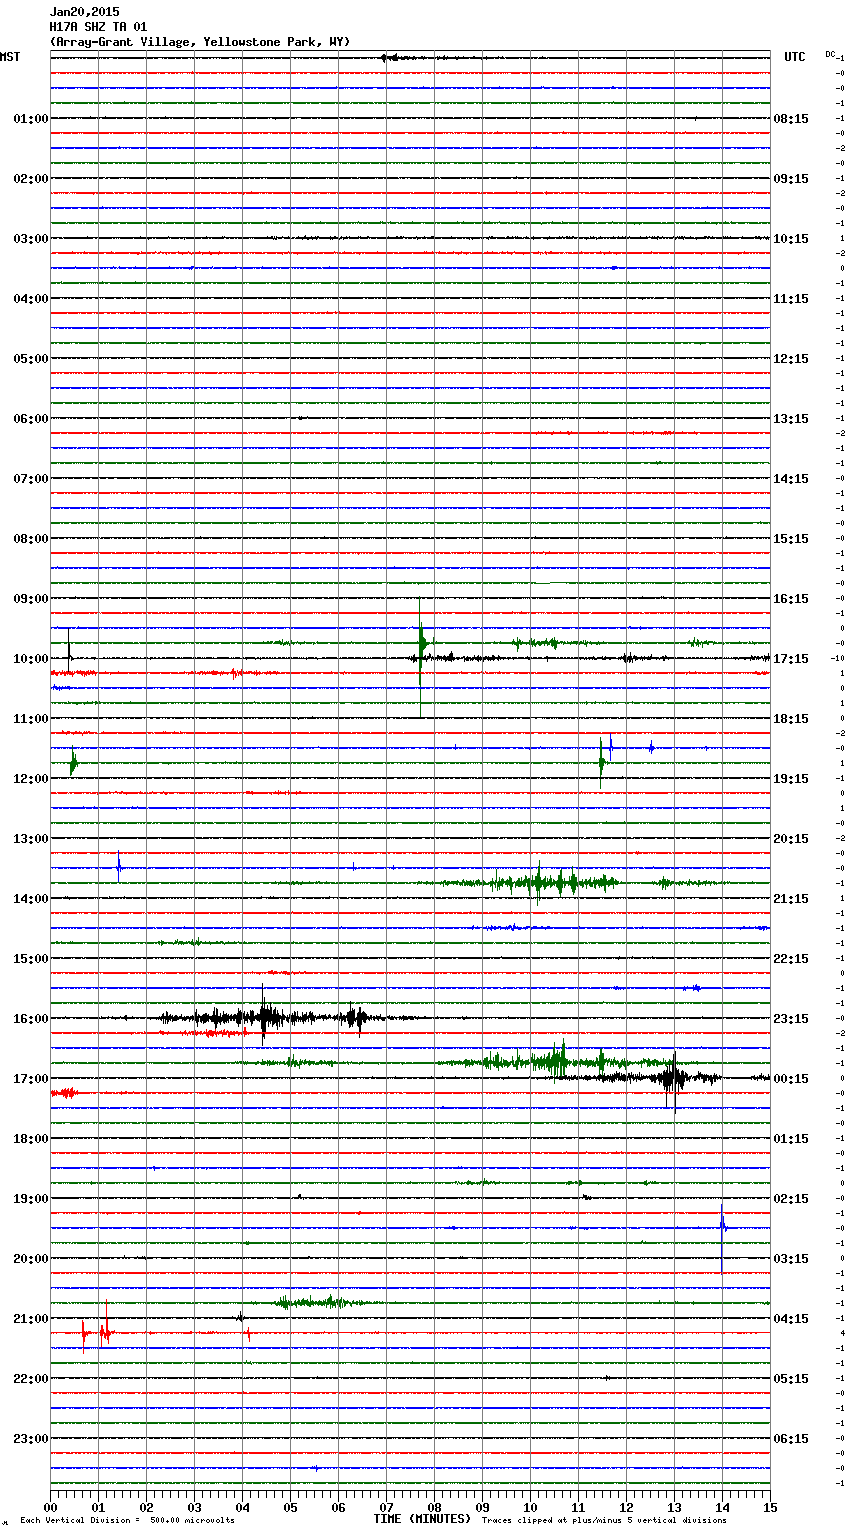The width and height of the screenshot is (850, 1534).
Task: Click the 01:15 UTC time label
Action: coord(791,1139)
